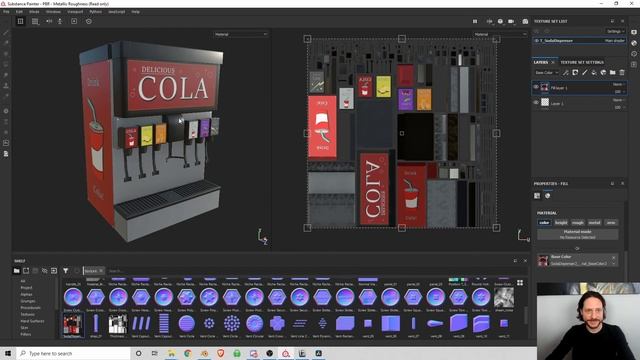Click the Windows taskbar search box
The image size is (640, 360).
[73, 353]
